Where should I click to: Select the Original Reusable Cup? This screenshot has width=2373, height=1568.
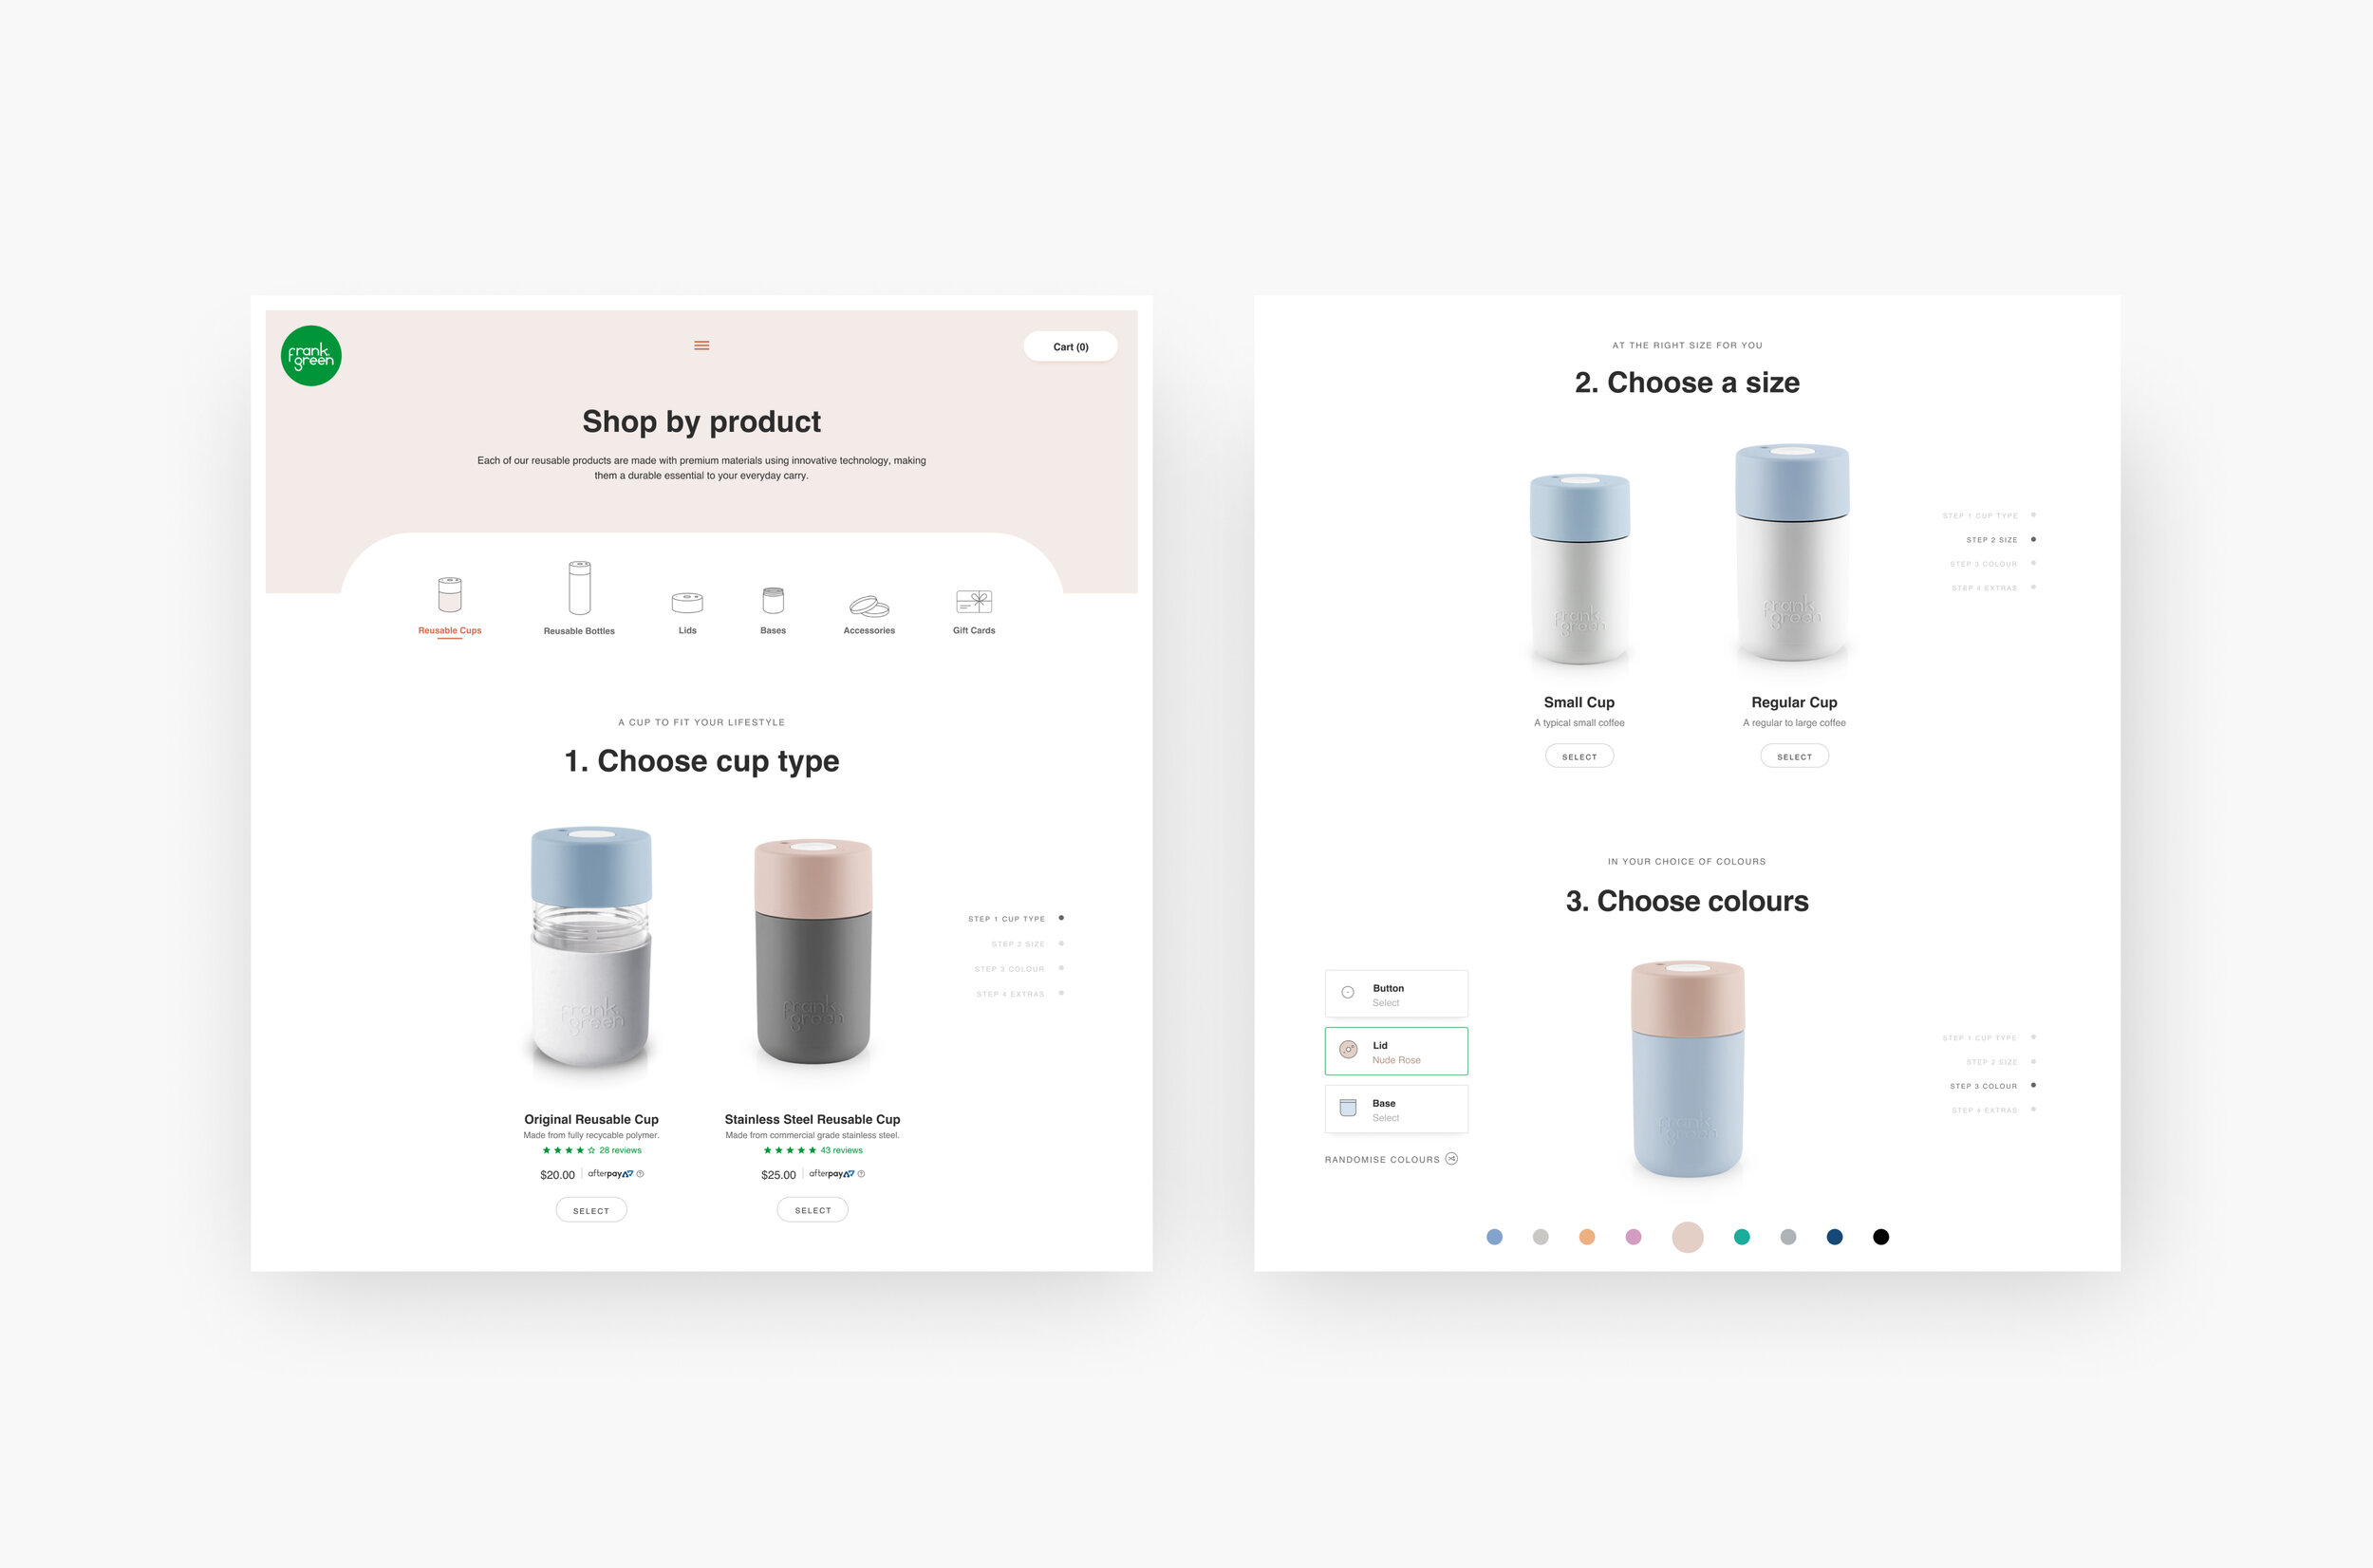click(591, 1210)
